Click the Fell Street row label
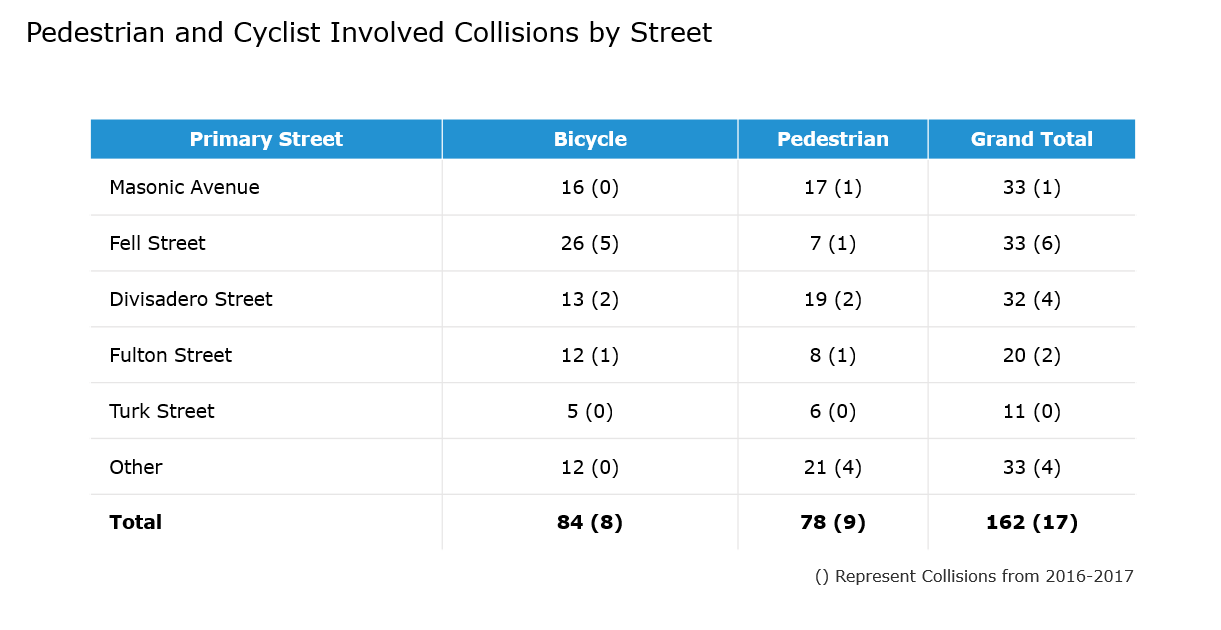This screenshot has height=630, width=1221. tap(157, 243)
